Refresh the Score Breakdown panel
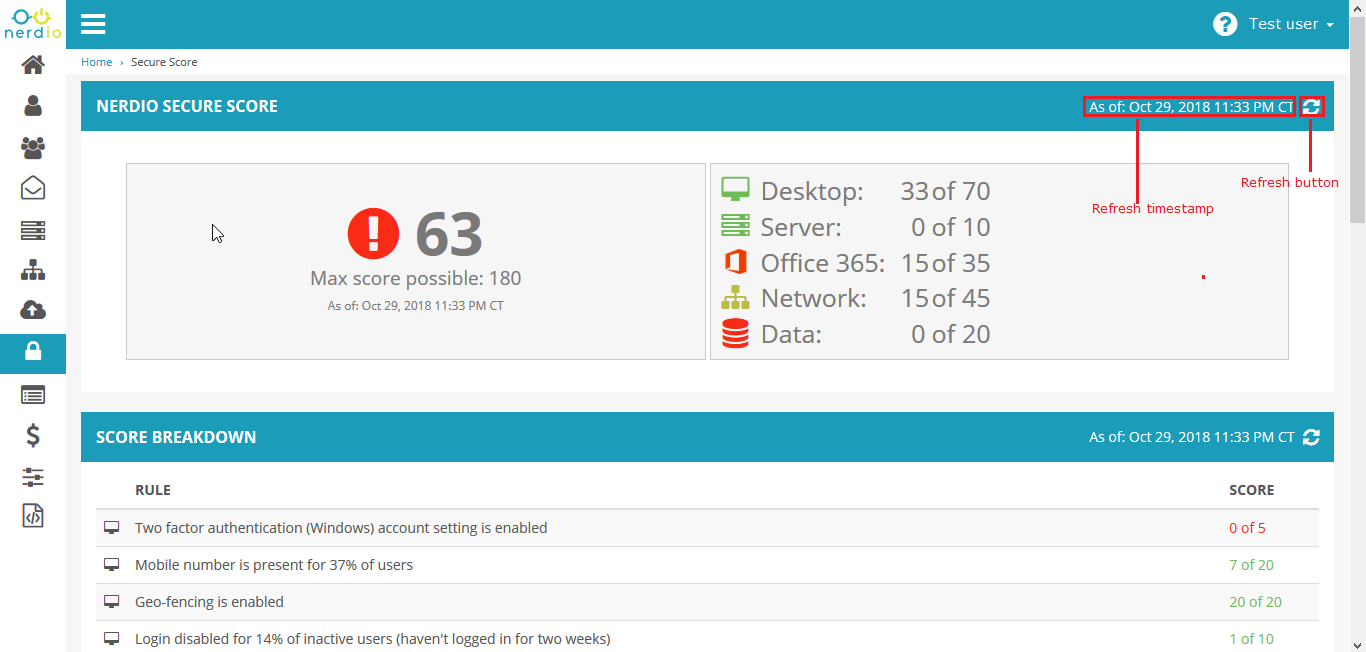This screenshot has width=1366, height=652. click(x=1311, y=437)
